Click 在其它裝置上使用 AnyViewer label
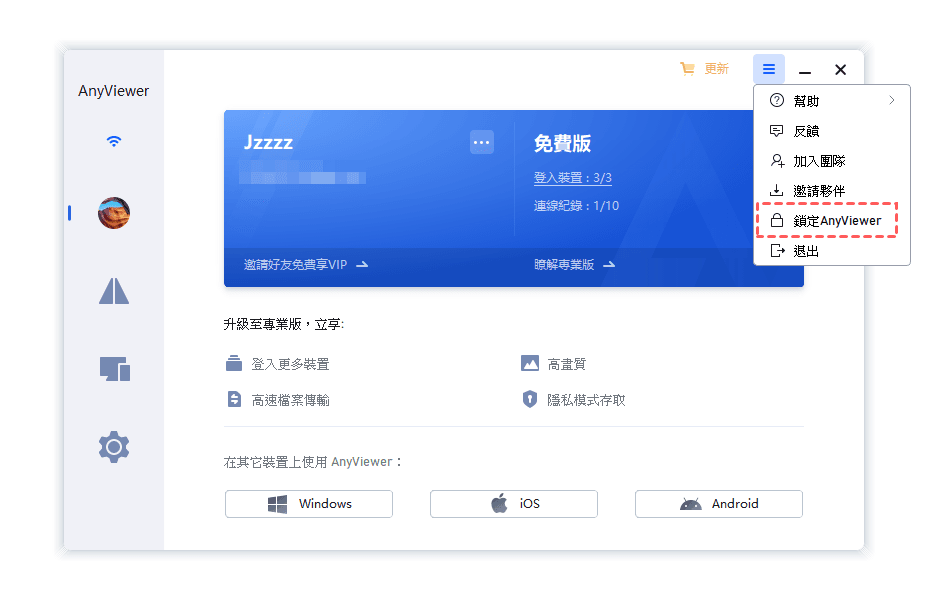This screenshot has width=943, height=604. pos(312,462)
